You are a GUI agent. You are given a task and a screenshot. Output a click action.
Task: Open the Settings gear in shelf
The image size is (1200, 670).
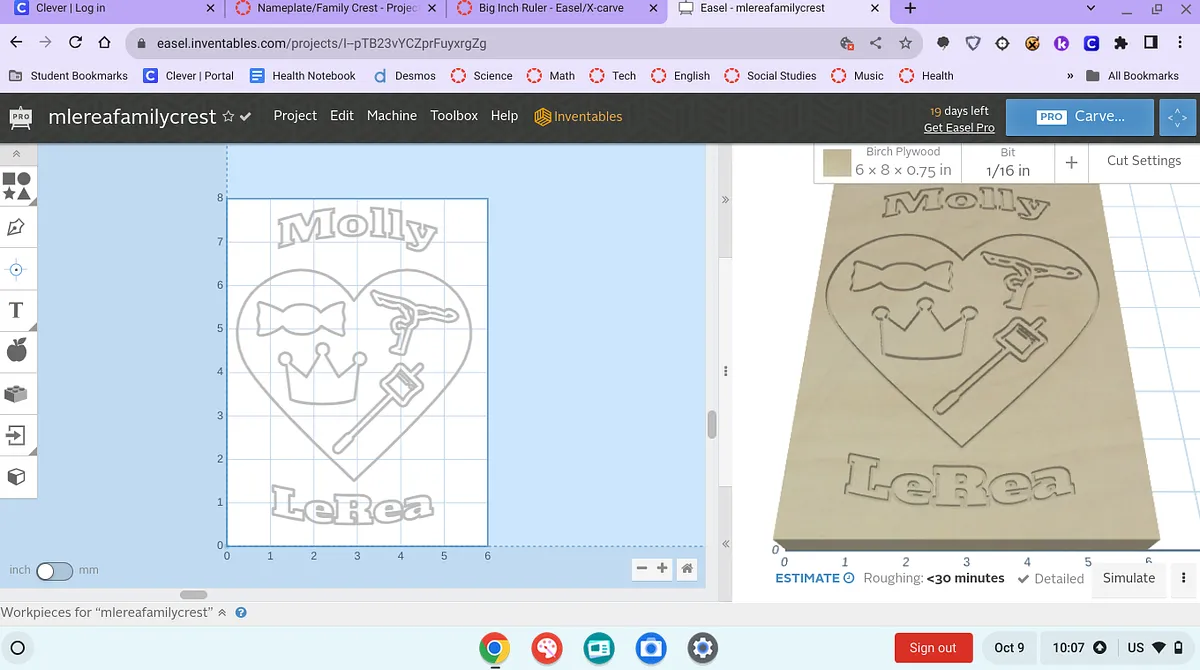coord(703,648)
